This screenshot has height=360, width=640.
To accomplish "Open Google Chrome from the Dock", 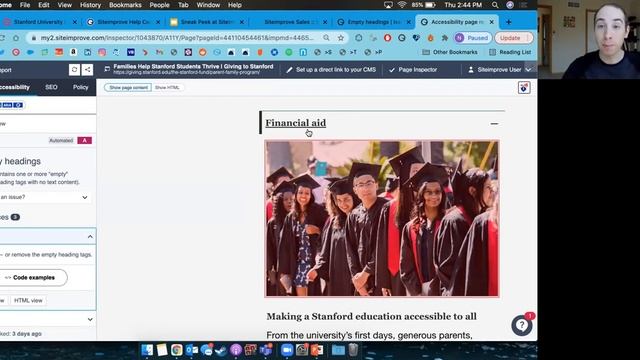I will tap(177, 350).
